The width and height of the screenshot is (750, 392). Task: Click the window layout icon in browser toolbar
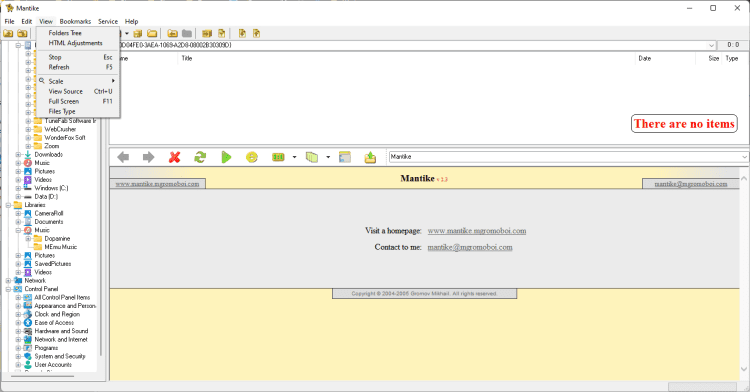(345, 157)
